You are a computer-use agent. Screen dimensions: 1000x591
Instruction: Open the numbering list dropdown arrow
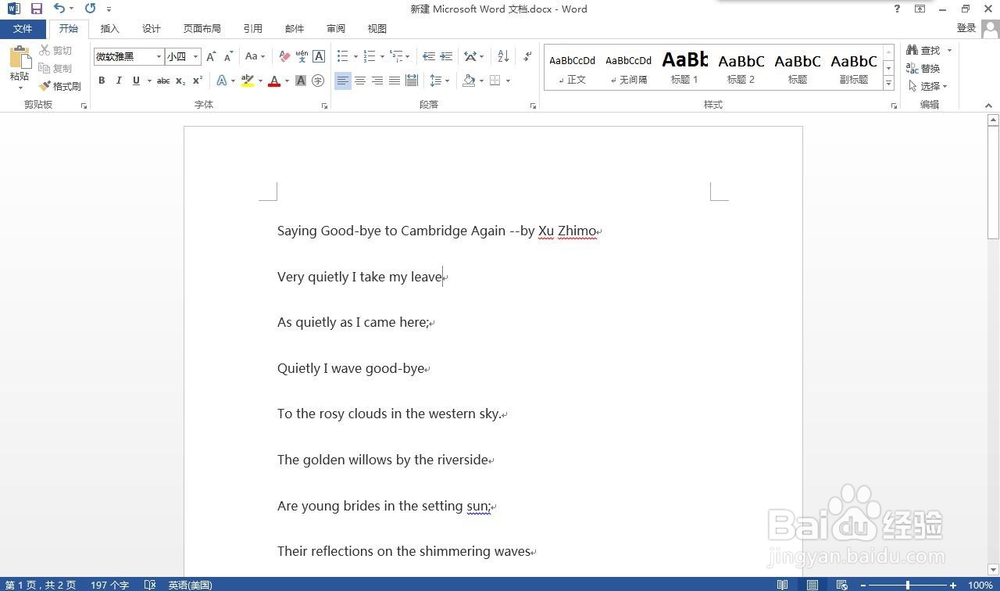pyautogui.click(x=383, y=57)
